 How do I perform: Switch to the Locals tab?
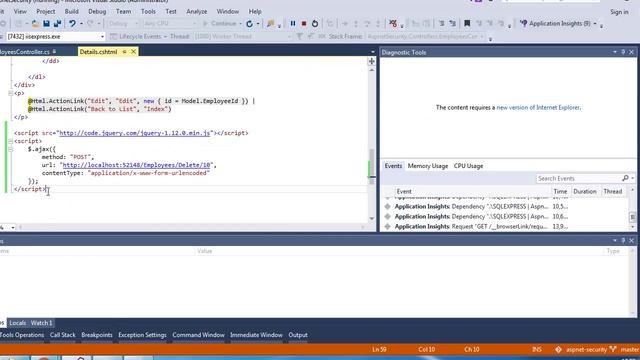(x=18, y=323)
